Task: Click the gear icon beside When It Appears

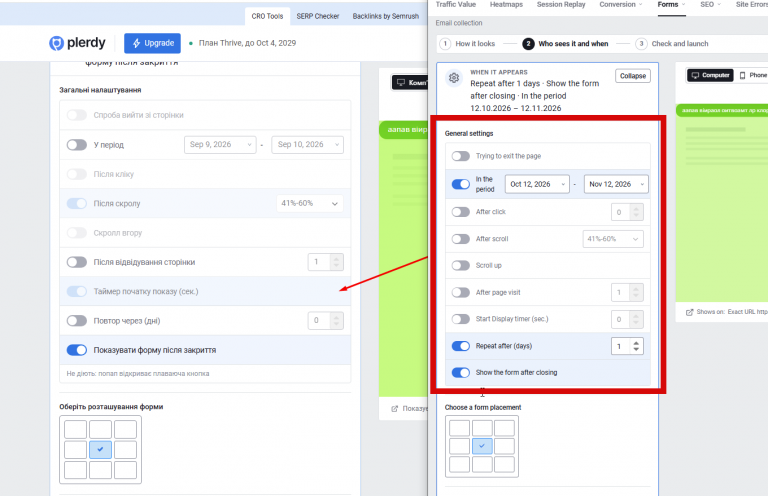Action: pyautogui.click(x=454, y=78)
